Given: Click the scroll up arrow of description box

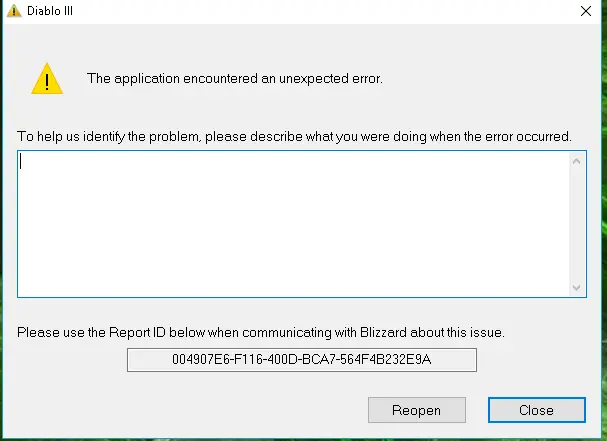Looking at the screenshot, I should [x=577, y=161].
